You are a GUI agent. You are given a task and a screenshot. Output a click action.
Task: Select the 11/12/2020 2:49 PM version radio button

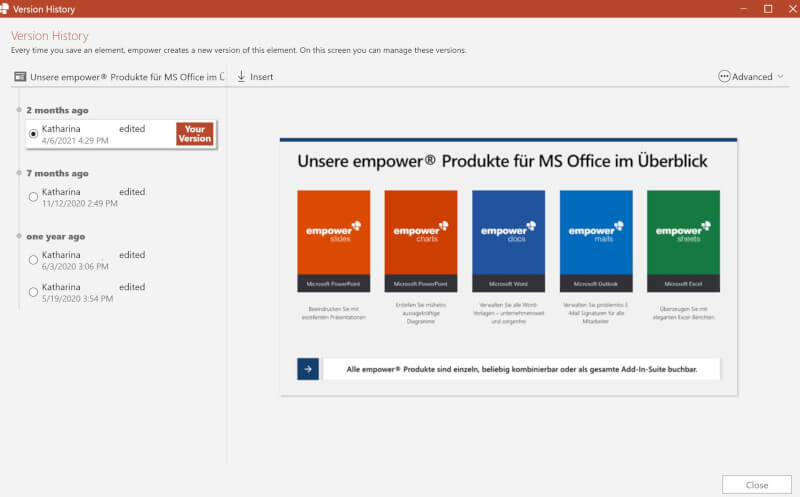tap(33, 197)
